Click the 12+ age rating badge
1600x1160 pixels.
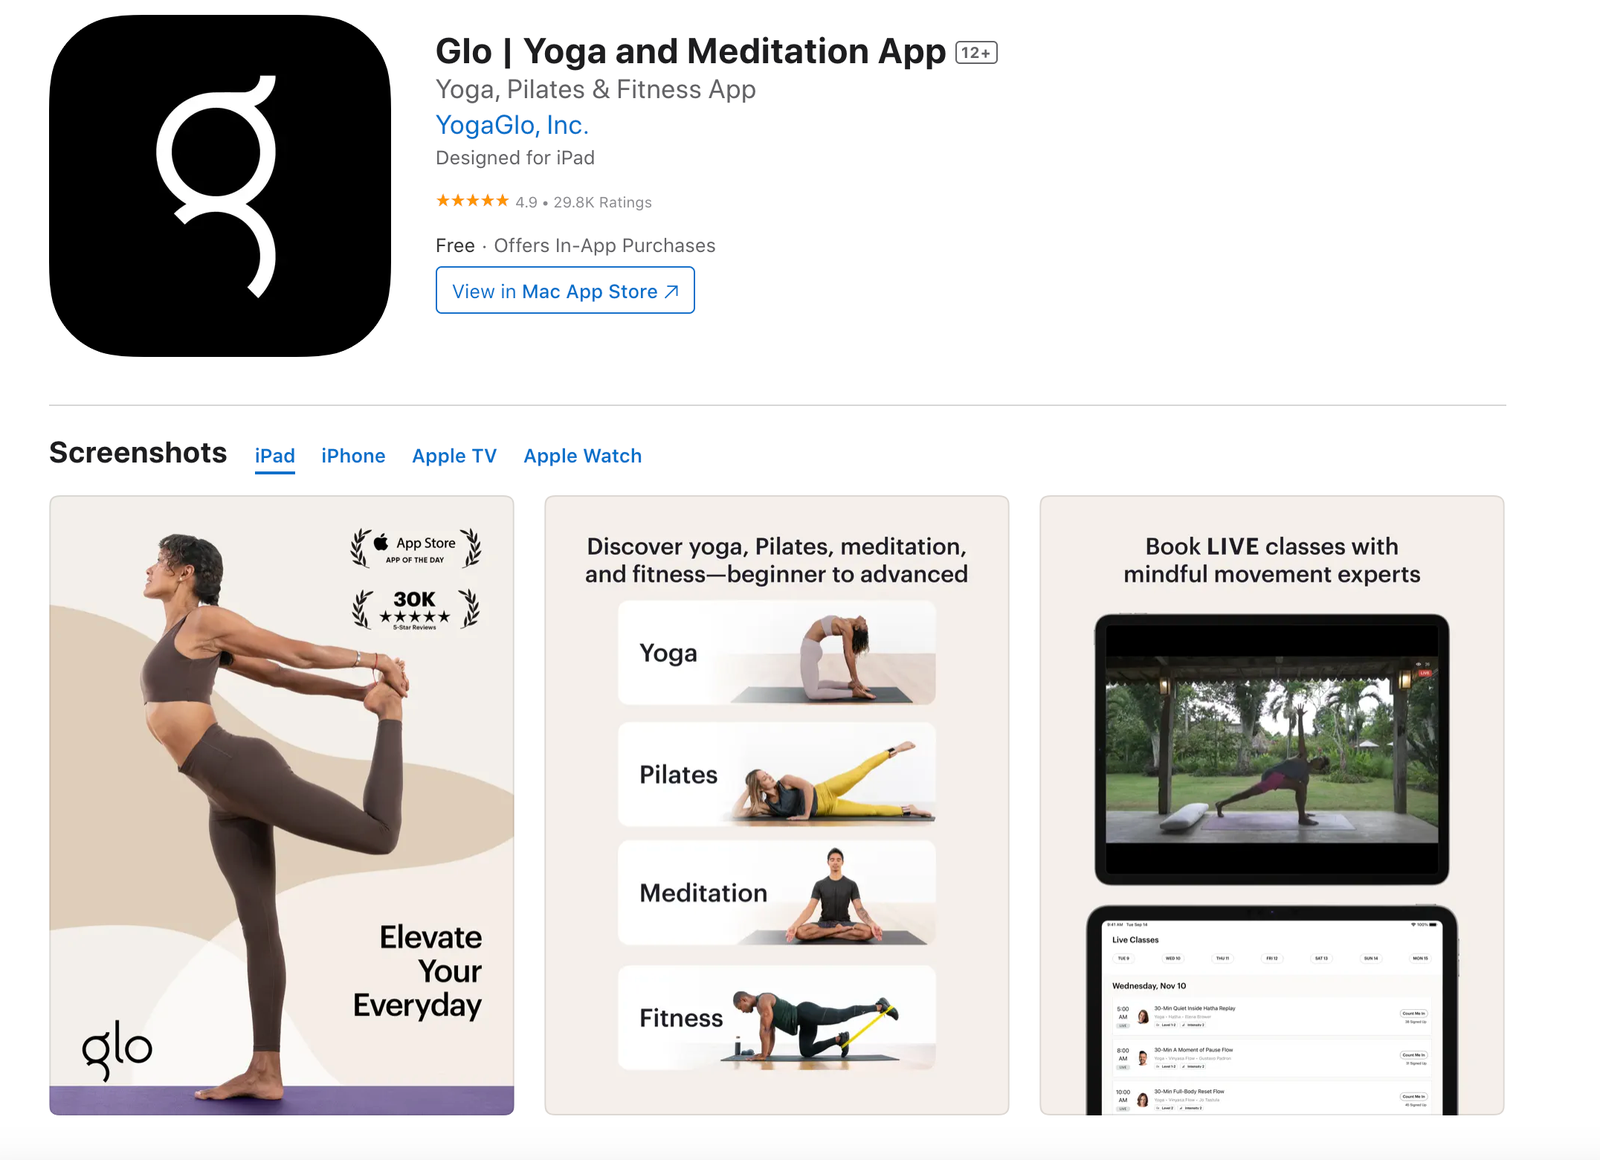click(x=976, y=52)
